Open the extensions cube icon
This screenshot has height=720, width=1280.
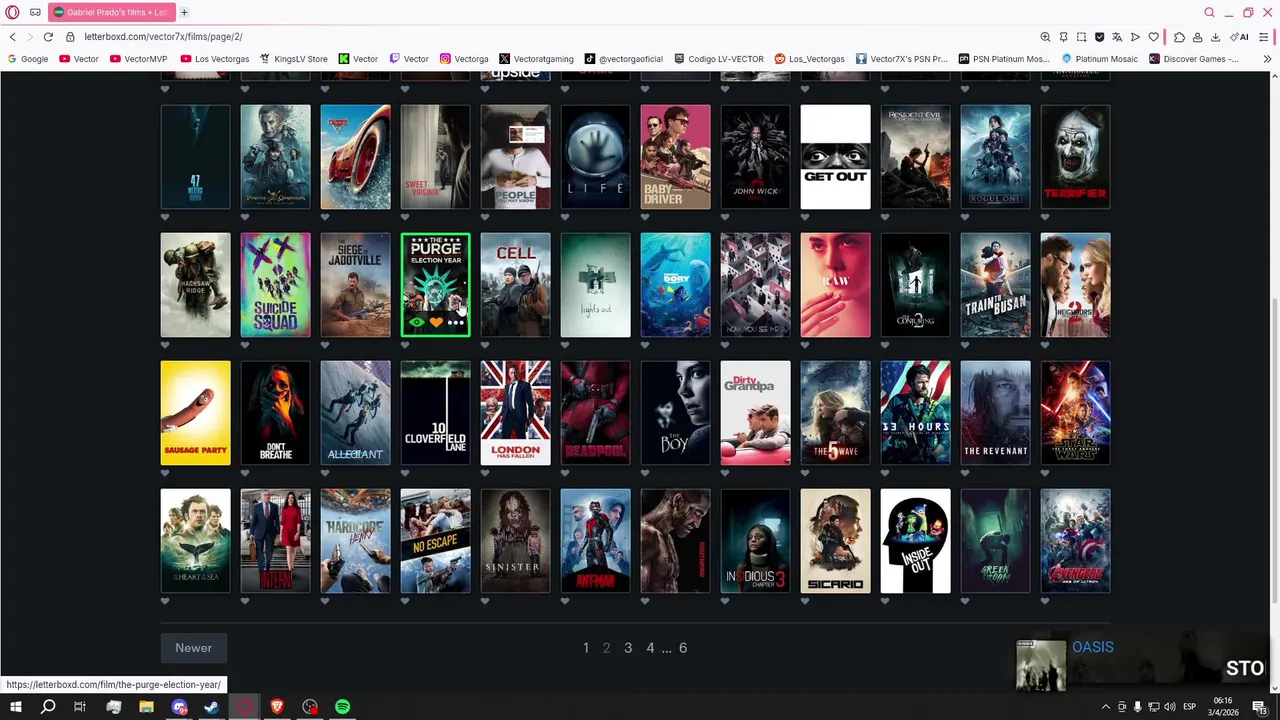coord(1179,37)
